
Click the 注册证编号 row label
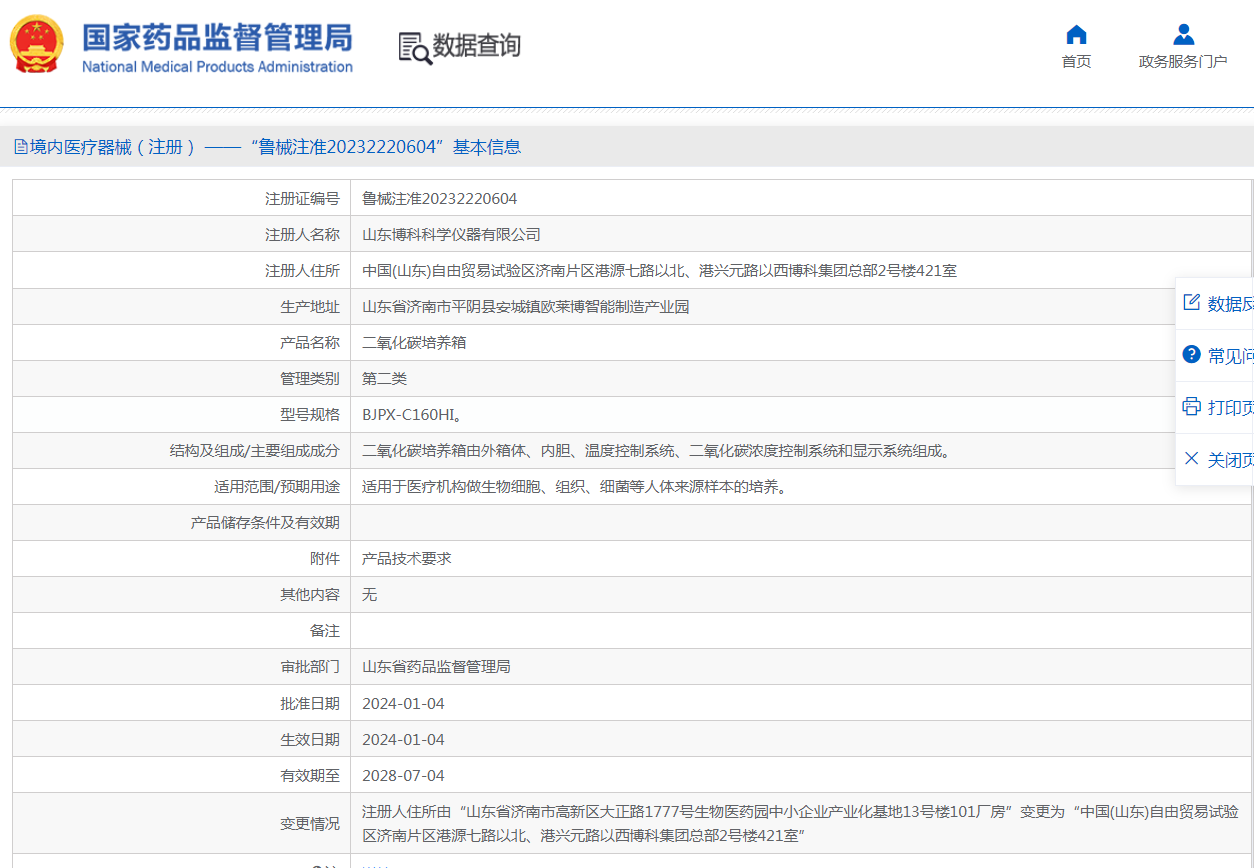[302, 199]
